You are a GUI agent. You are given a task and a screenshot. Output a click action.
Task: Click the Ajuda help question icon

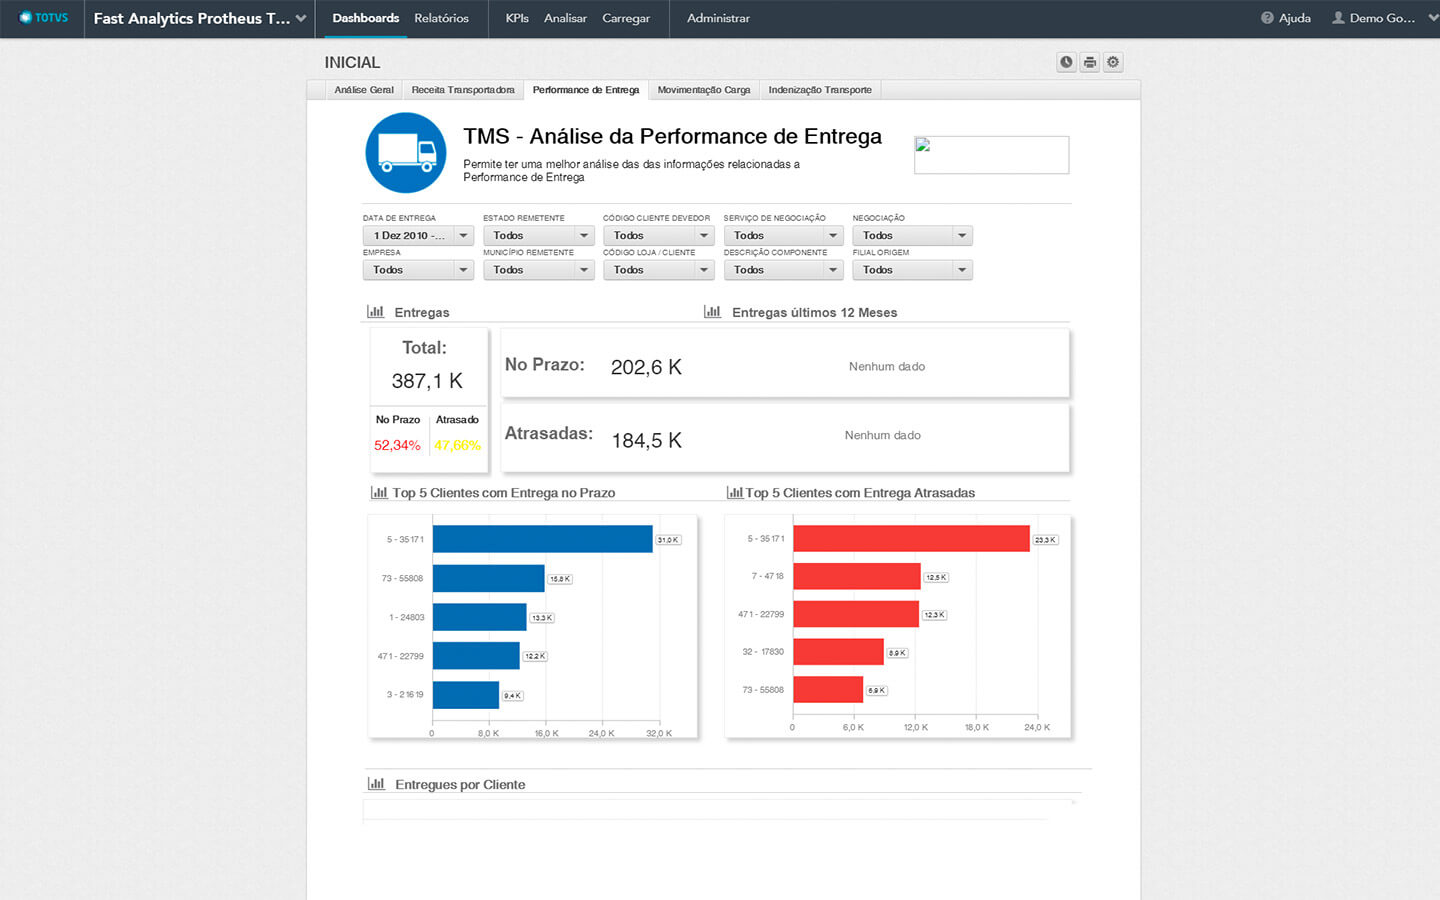[1267, 18]
